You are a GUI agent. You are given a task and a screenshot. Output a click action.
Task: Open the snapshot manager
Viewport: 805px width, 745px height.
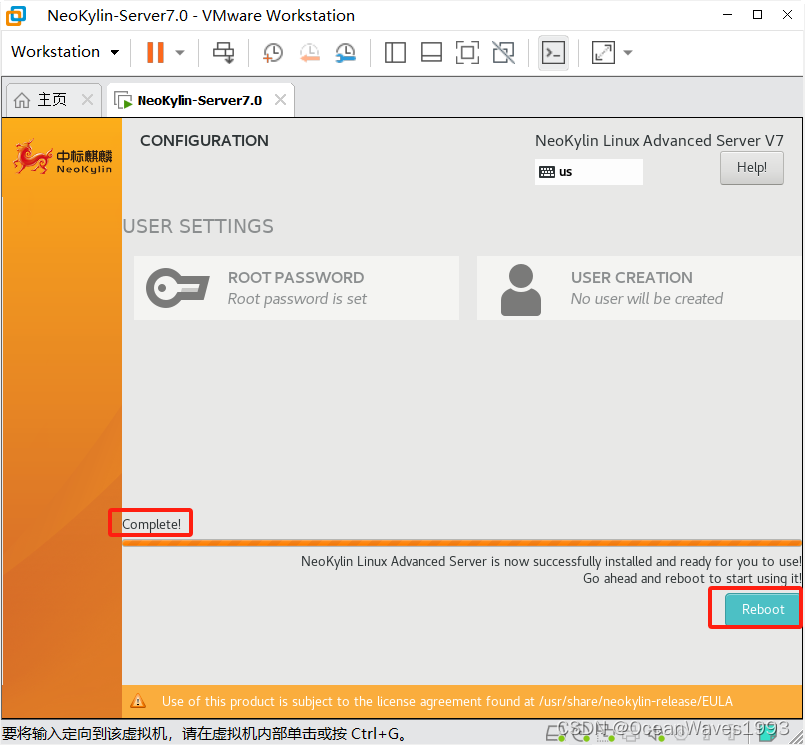click(345, 52)
